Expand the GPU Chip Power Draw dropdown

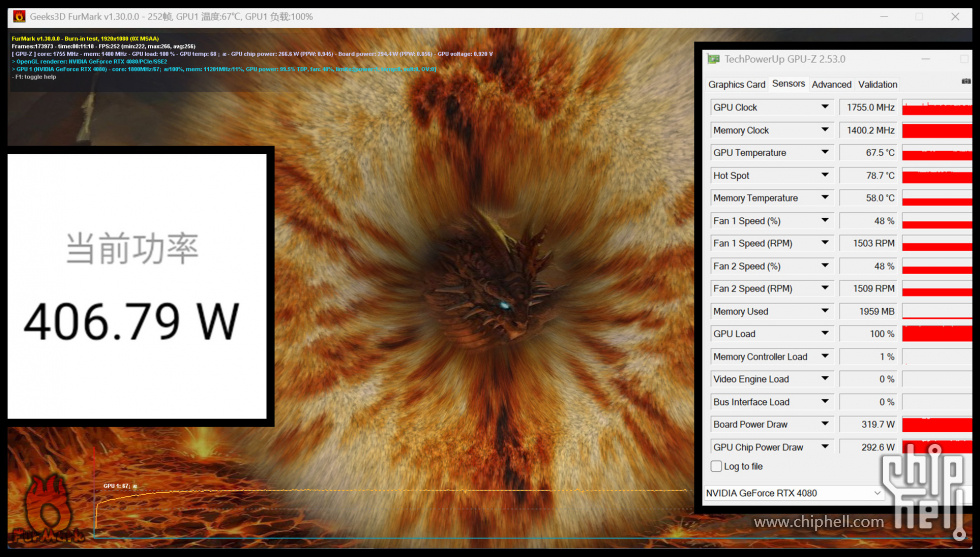point(825,447)
